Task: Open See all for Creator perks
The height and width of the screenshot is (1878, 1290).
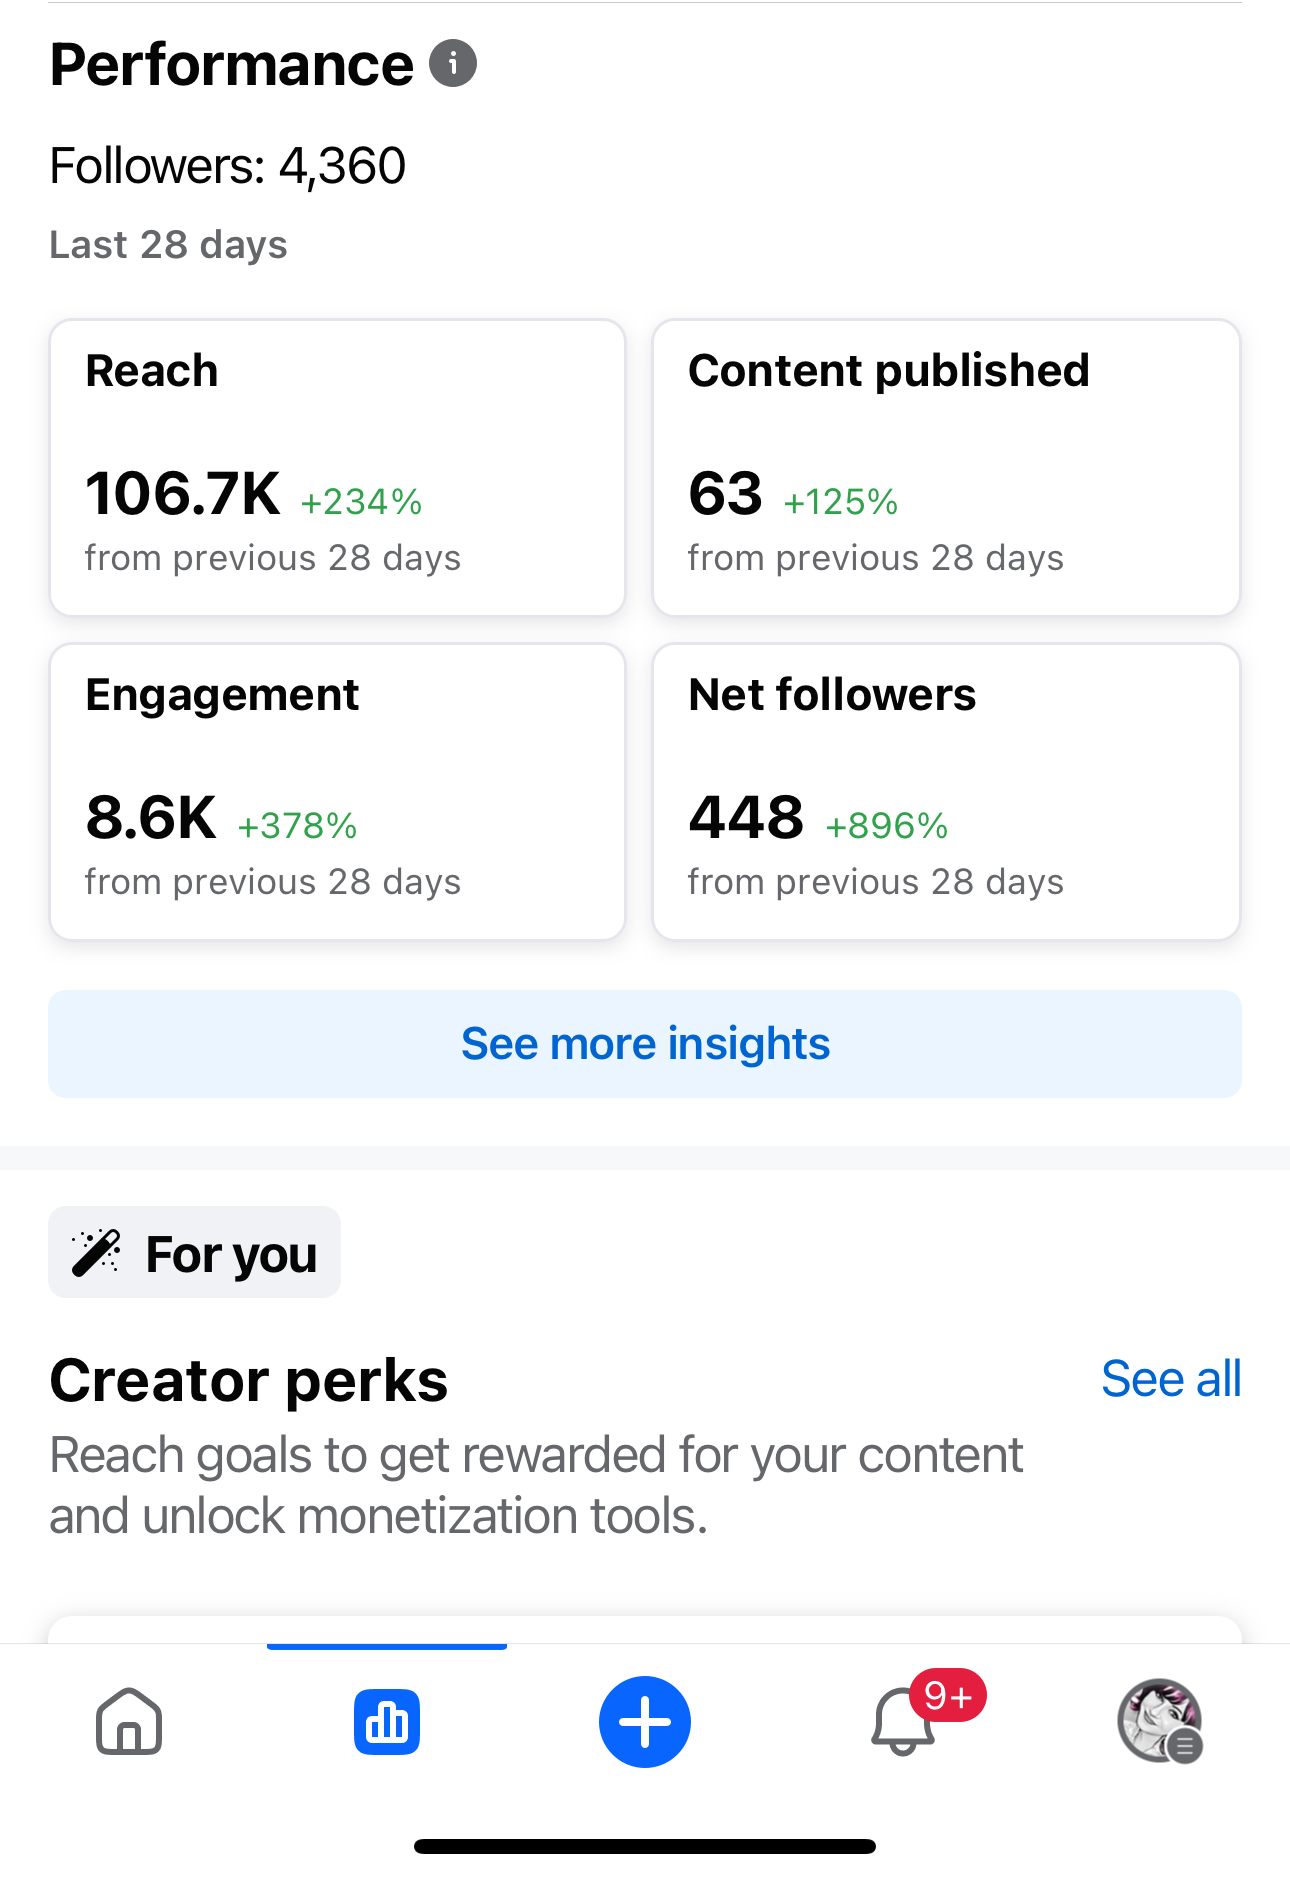Action: click(1171, 1379)
